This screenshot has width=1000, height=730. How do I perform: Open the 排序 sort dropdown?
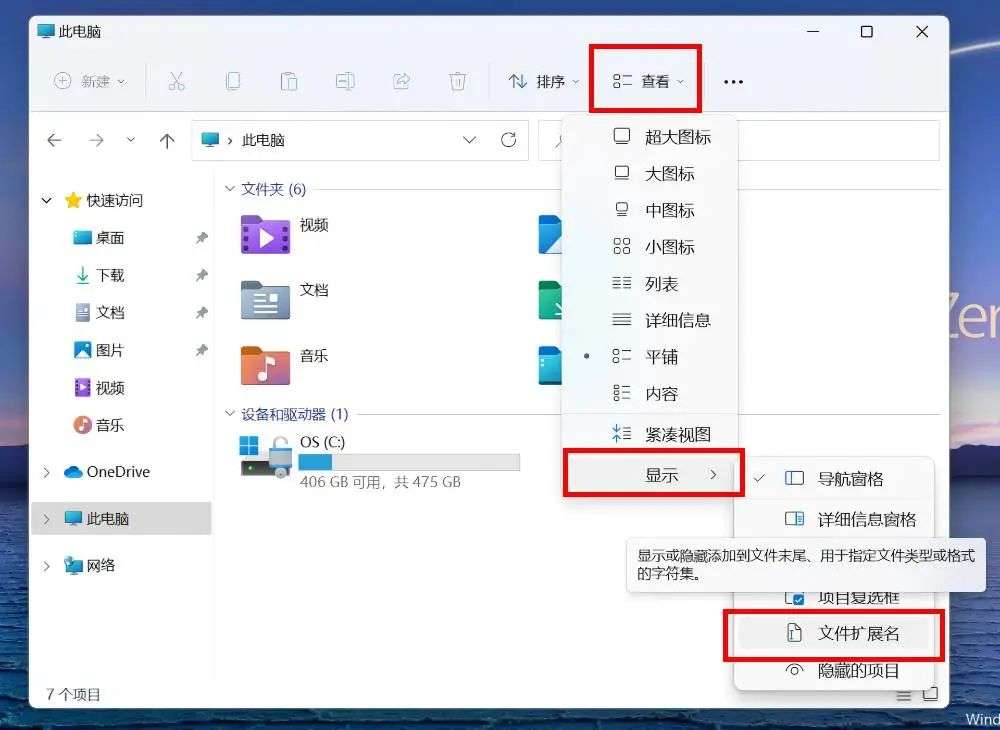(x=544, y=82)
